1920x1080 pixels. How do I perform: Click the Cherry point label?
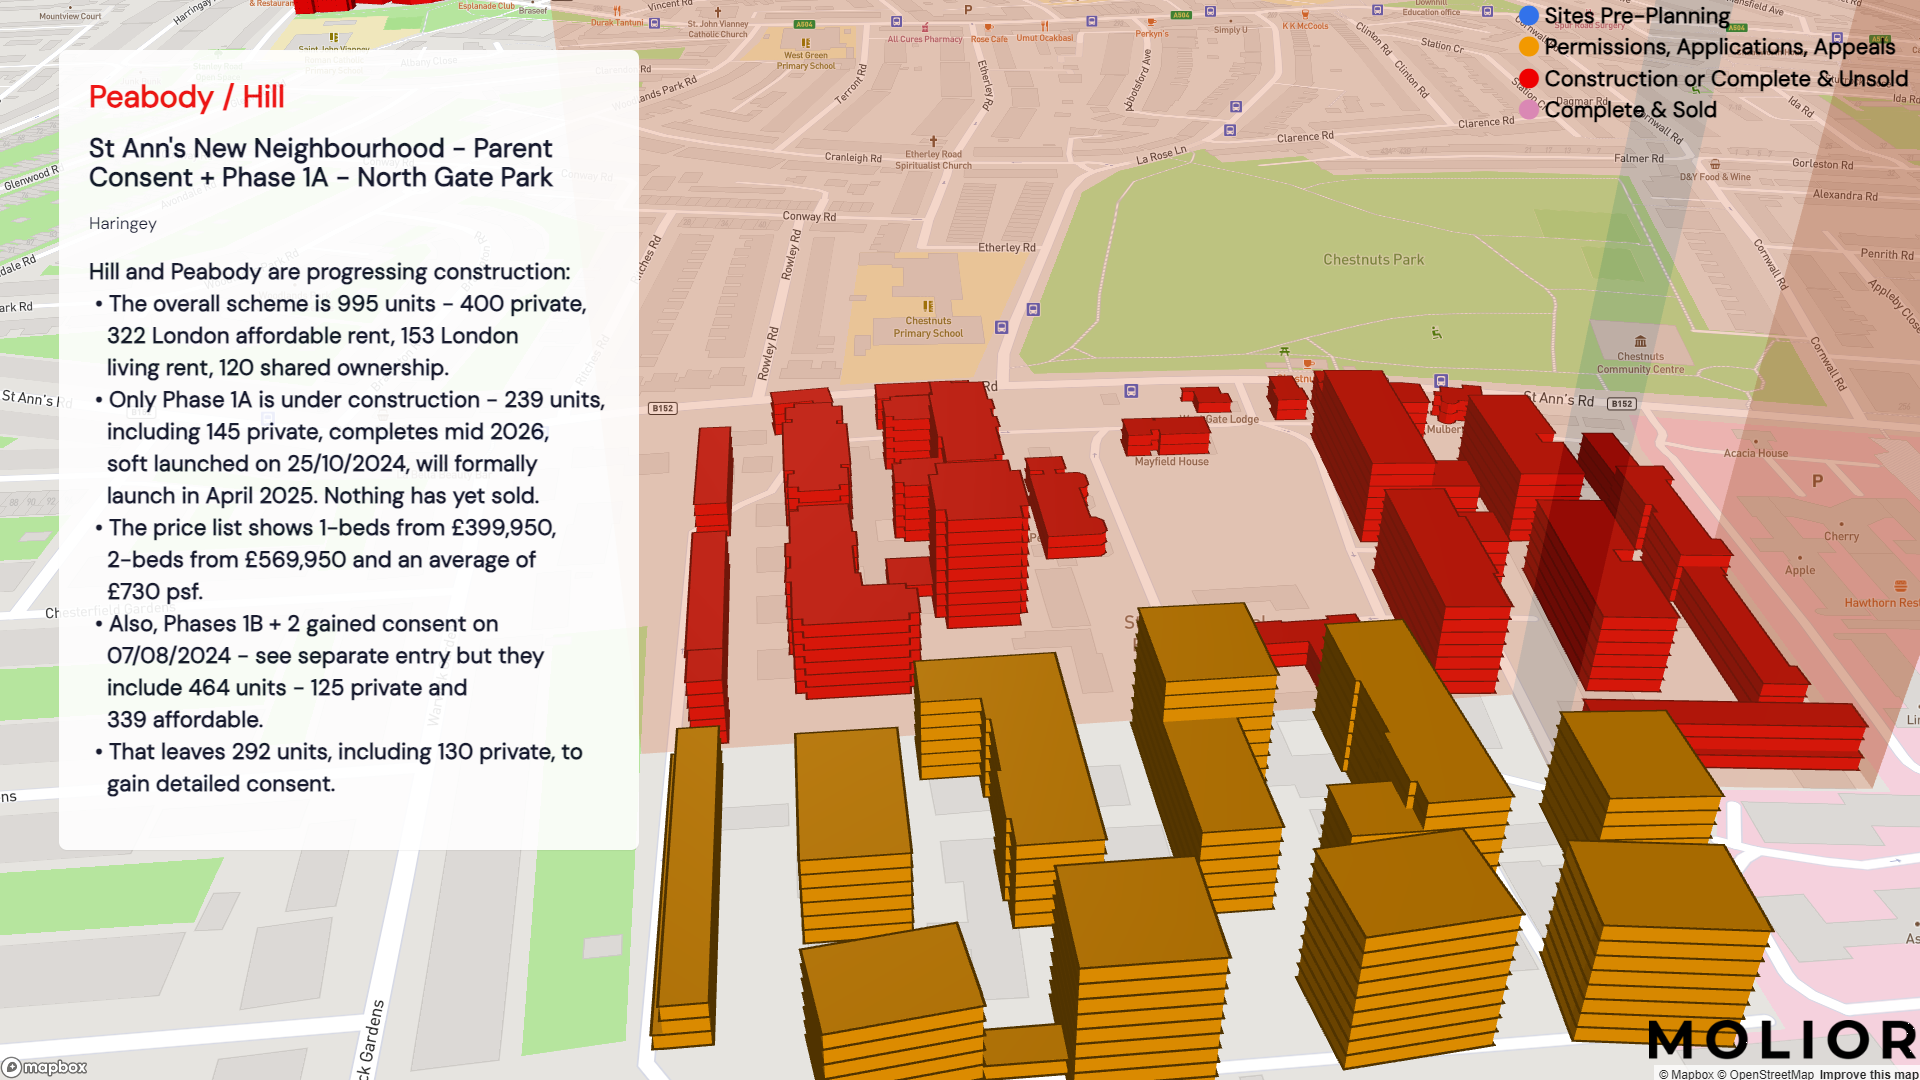click(x=1841, y=537)
